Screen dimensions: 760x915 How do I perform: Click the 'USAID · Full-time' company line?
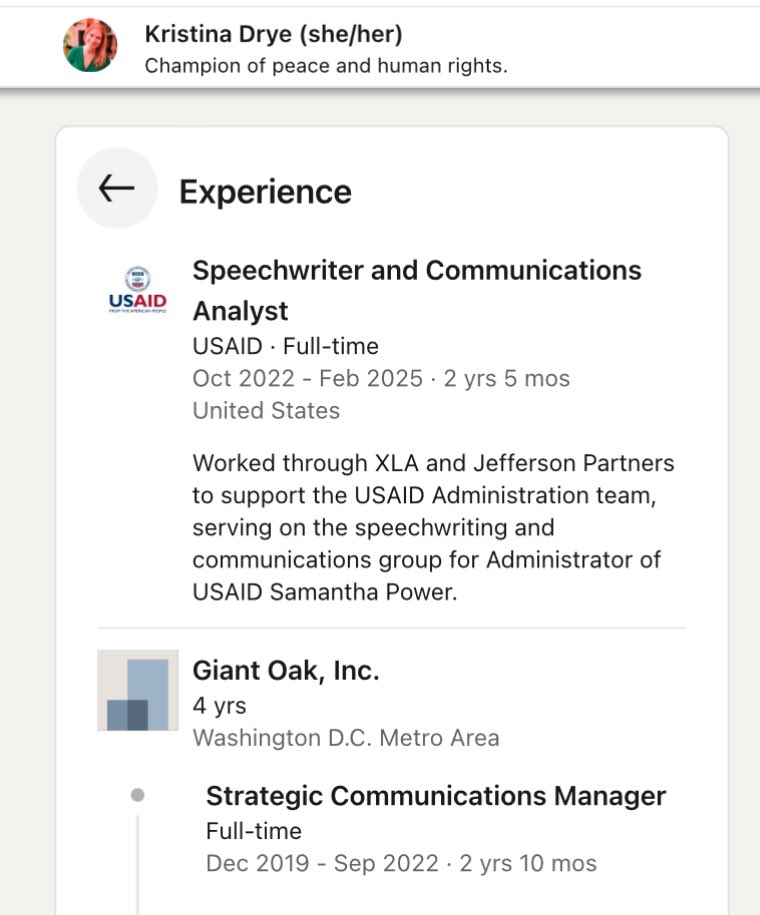point(285,346)
